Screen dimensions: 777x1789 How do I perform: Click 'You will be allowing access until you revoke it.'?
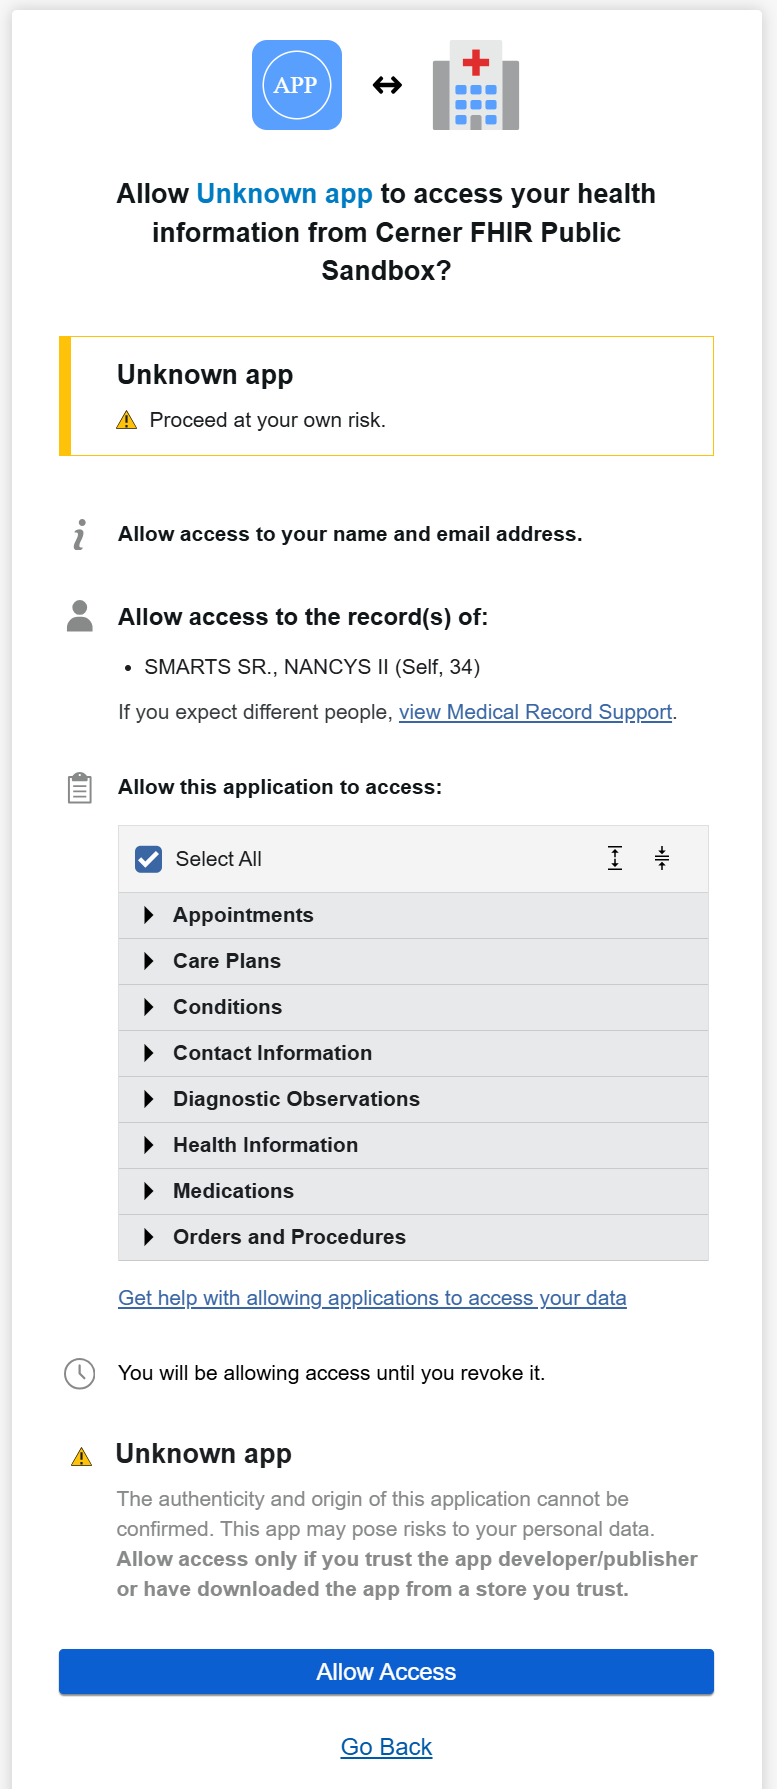[x=331, y=1373]
